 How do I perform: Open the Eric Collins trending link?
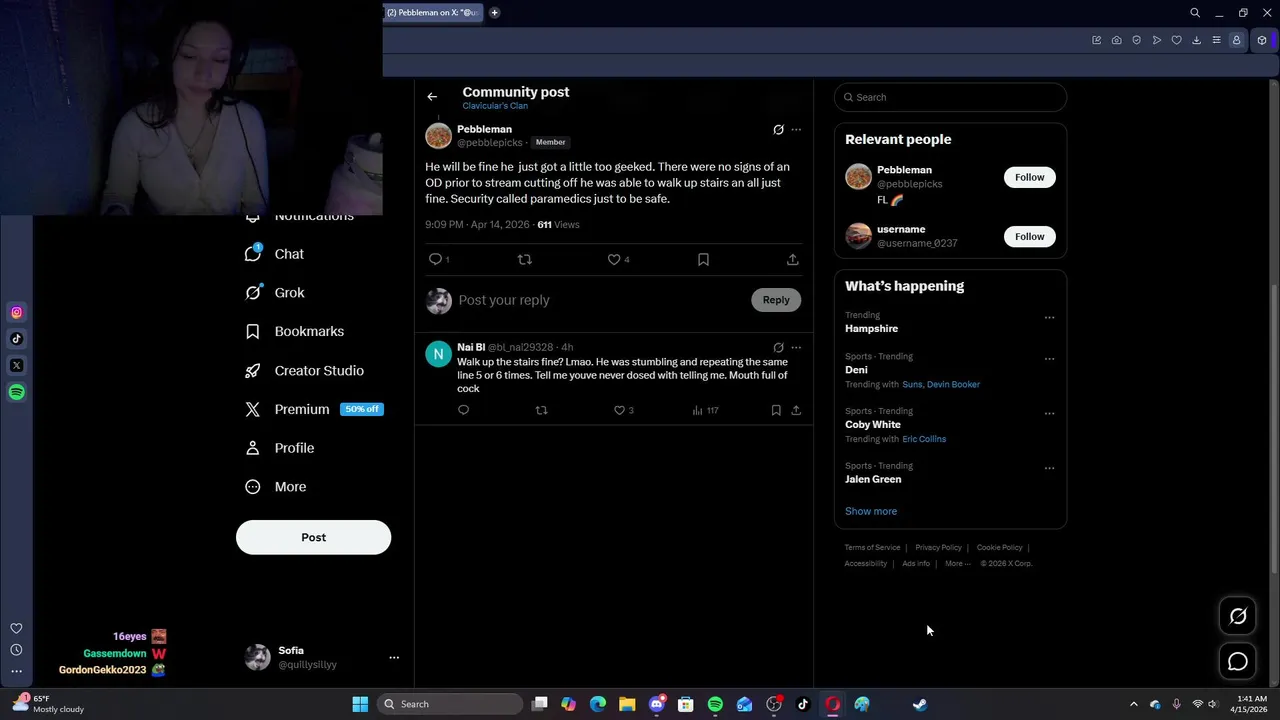[x=924, y=439]
